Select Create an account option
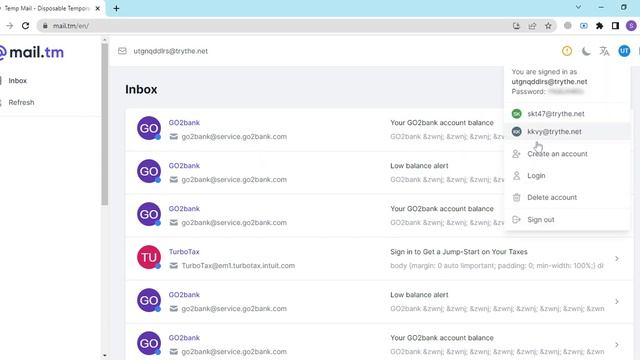 [x=567, y=154]
